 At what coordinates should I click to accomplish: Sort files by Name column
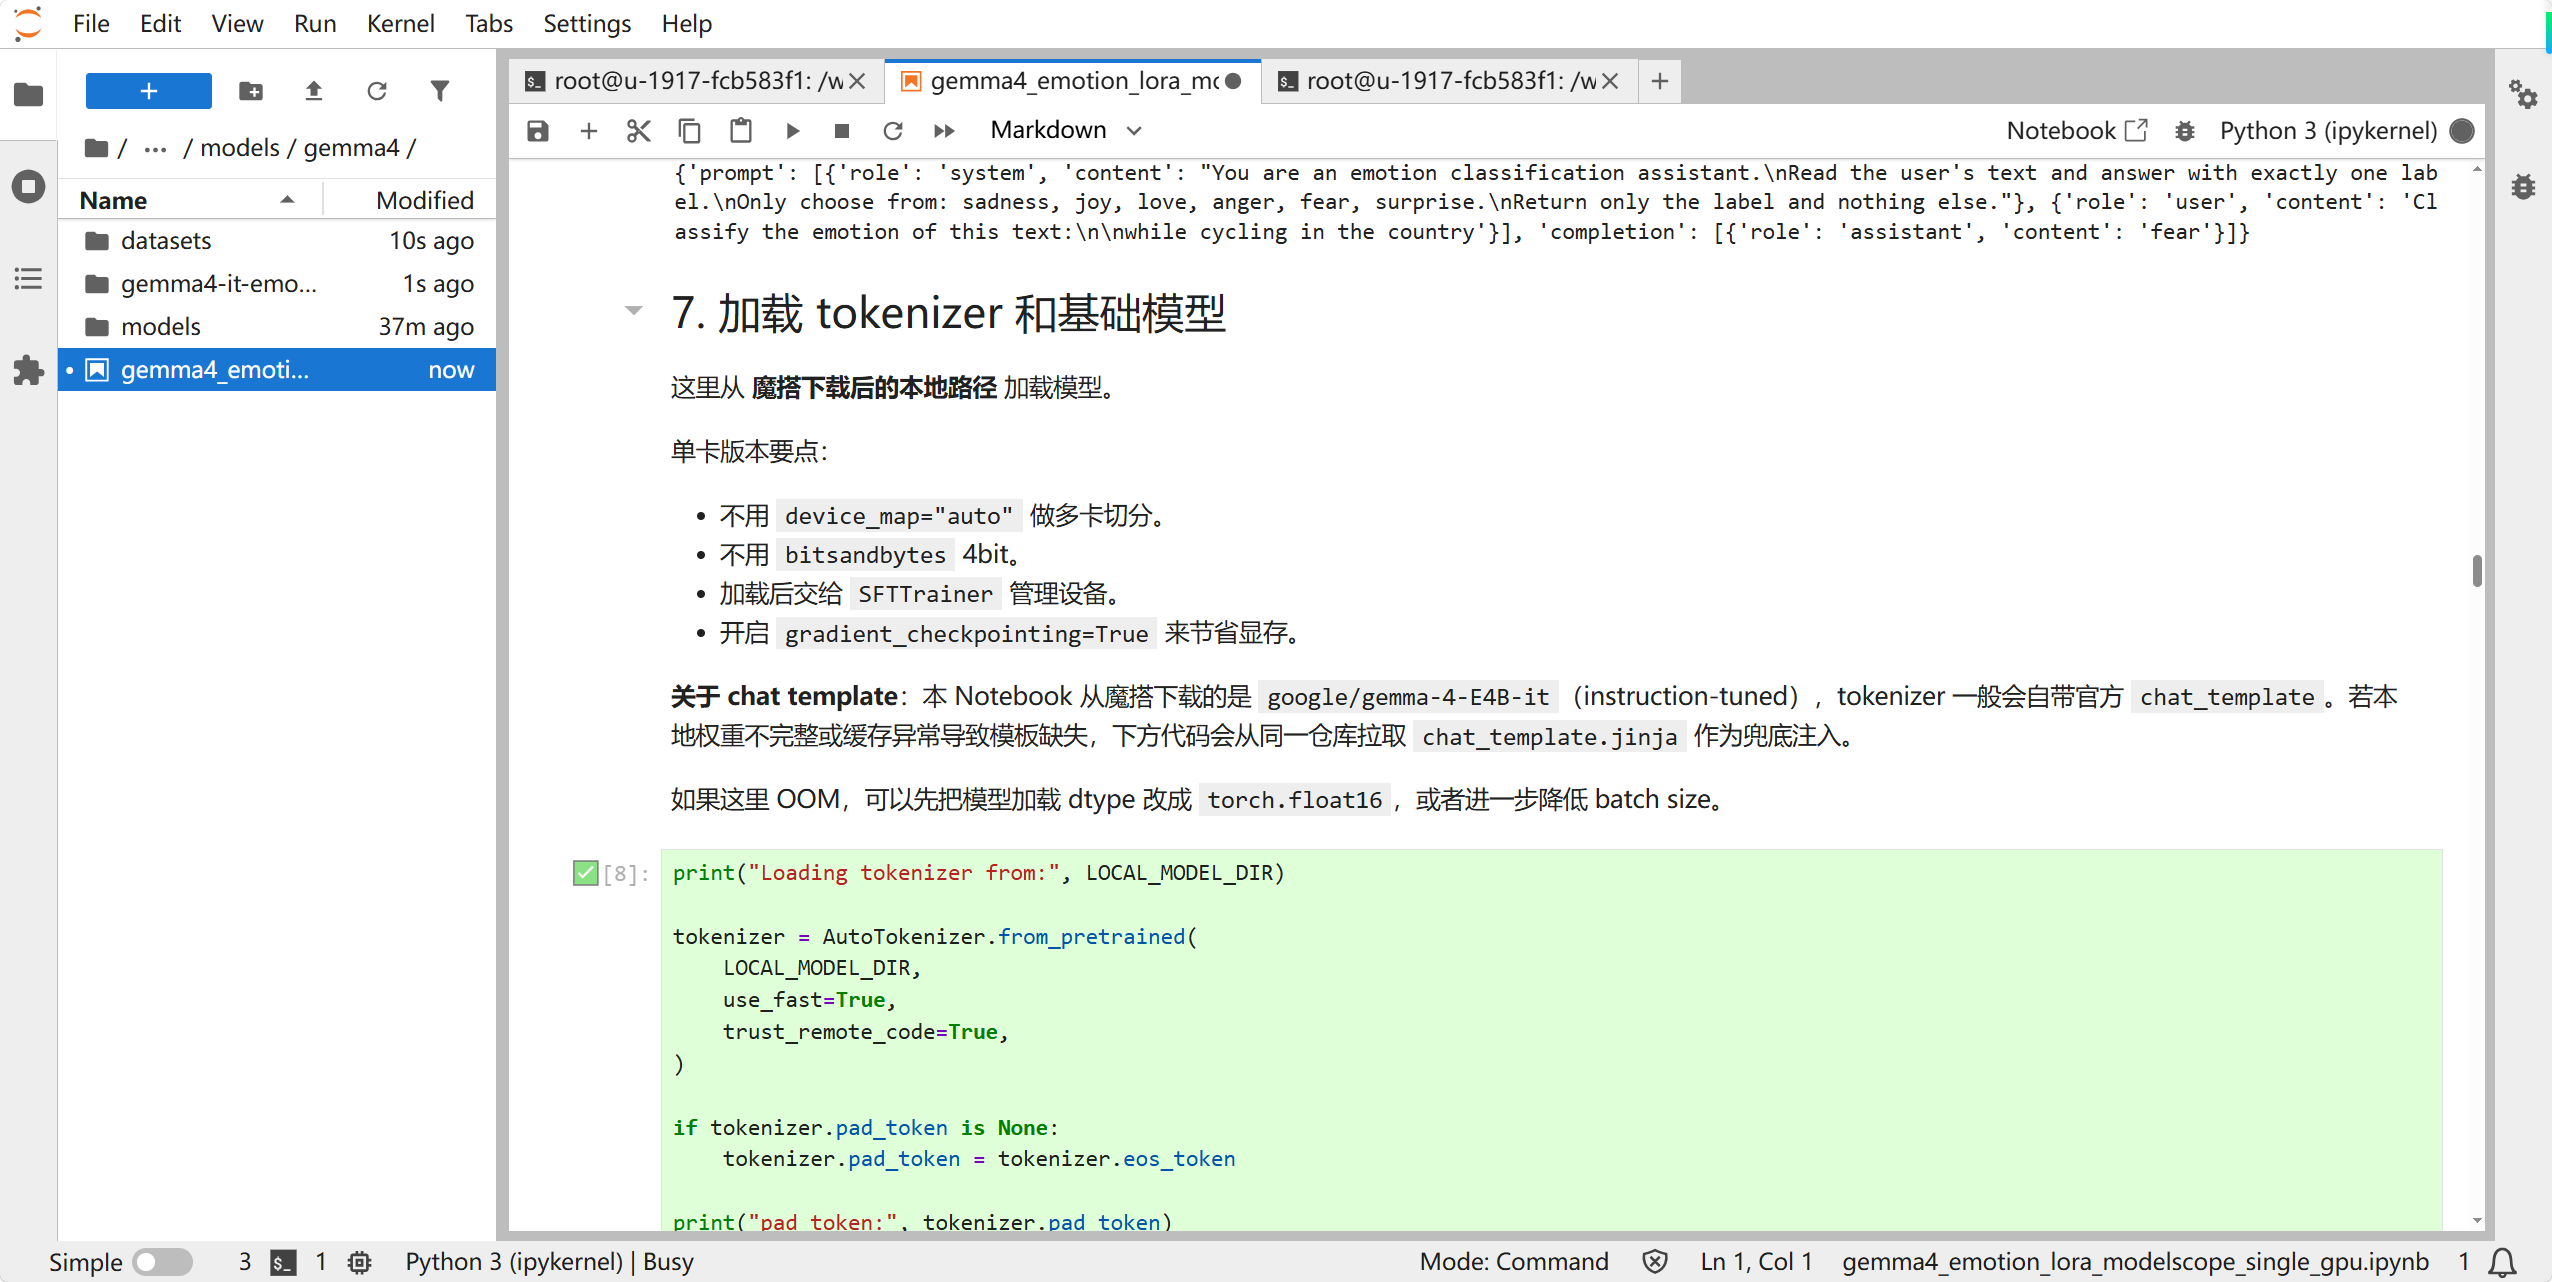(x=190, y=200)
